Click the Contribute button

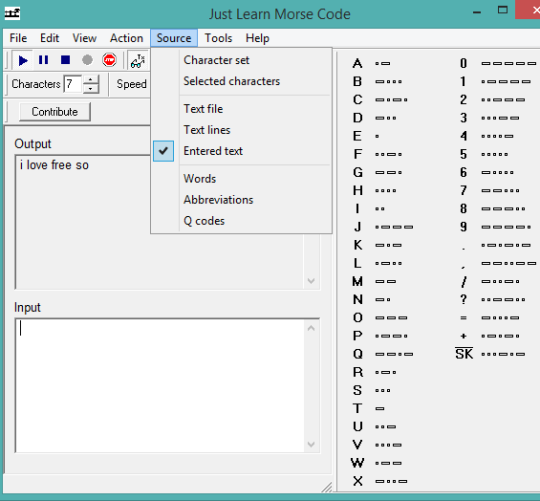pos(55,112)
